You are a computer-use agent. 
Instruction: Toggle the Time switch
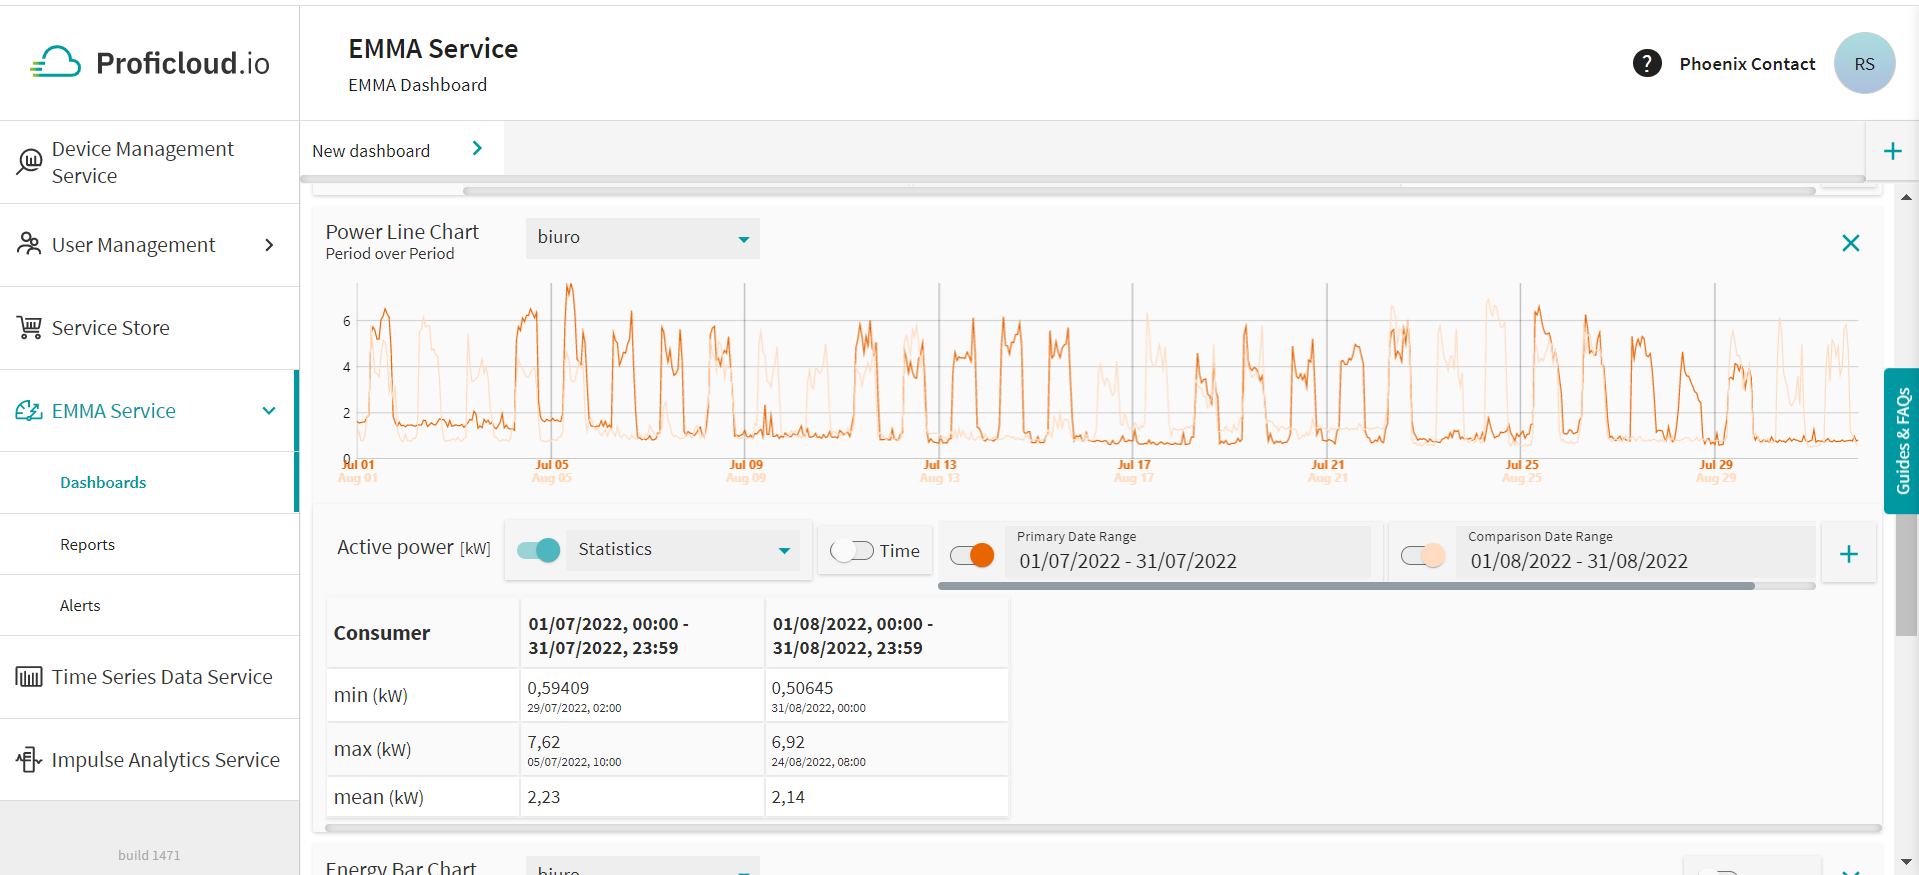[x=851, y=551]
